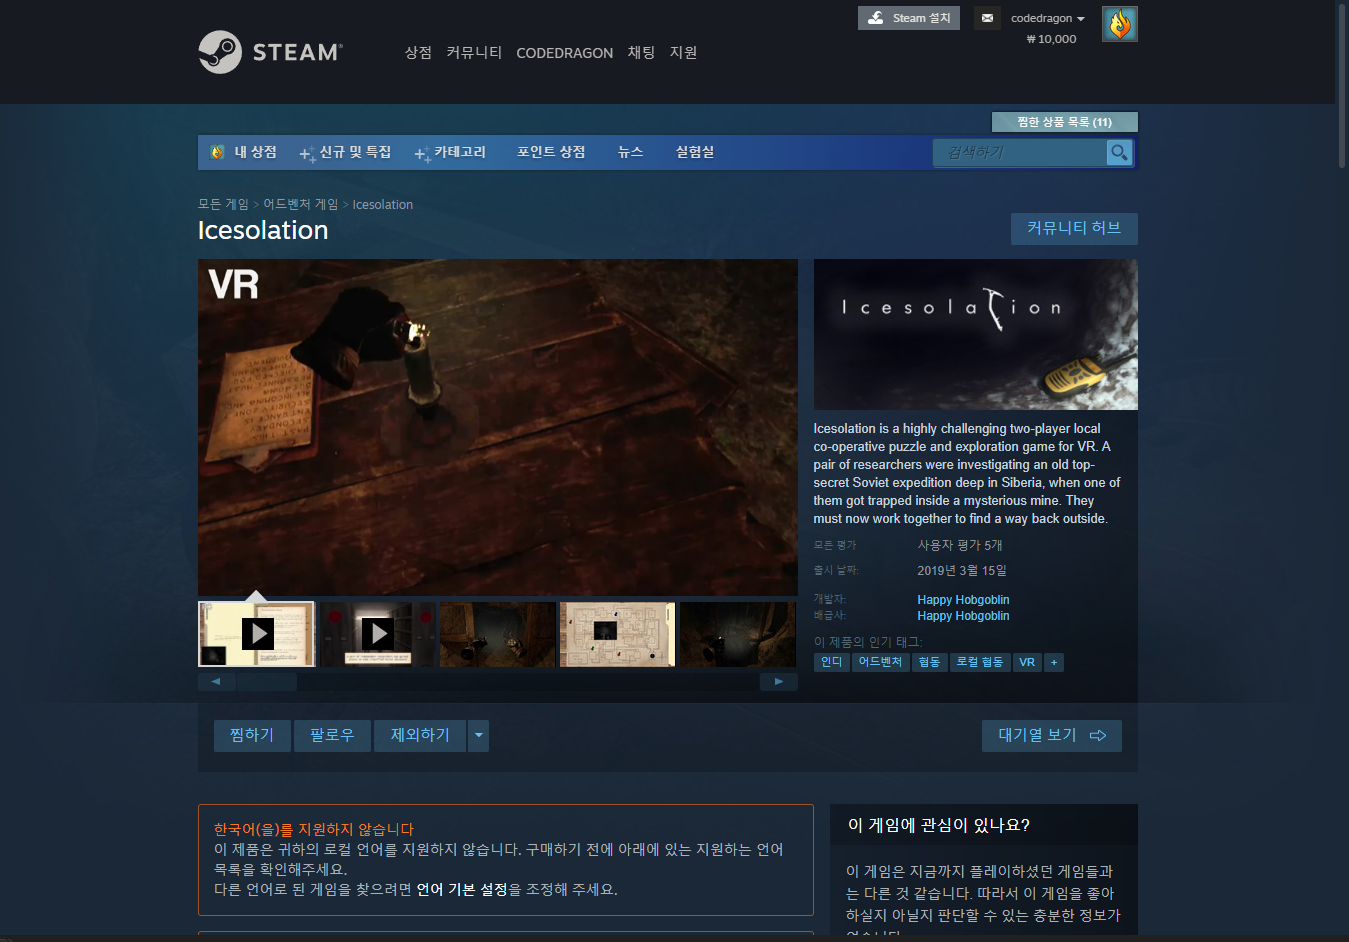Open the flame user avatar

coord(1119,24)
